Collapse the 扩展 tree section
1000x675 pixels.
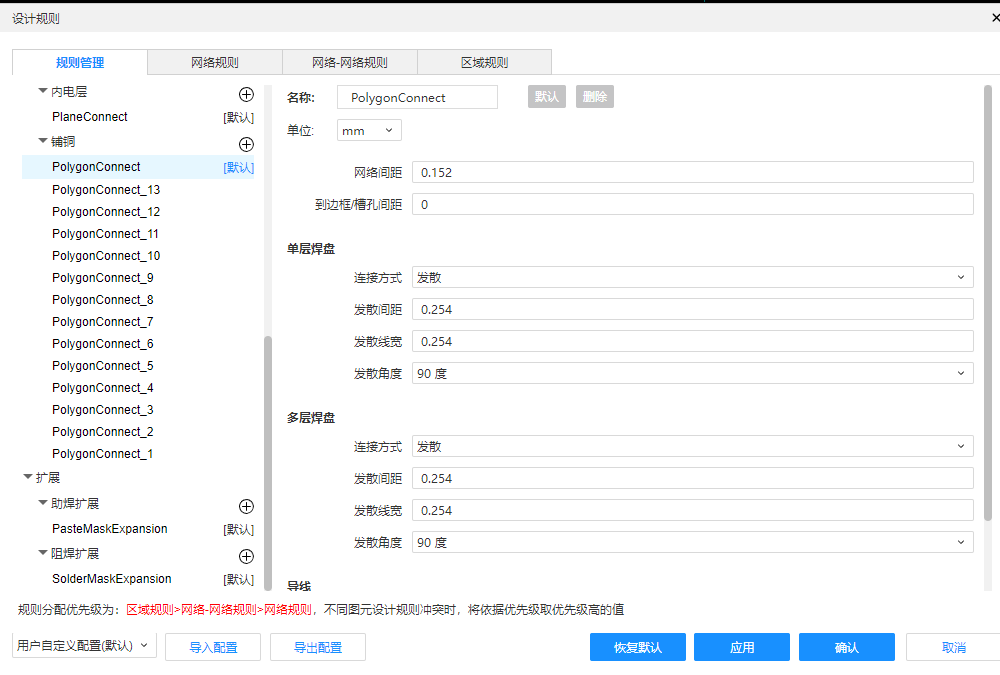coord(28,477)
